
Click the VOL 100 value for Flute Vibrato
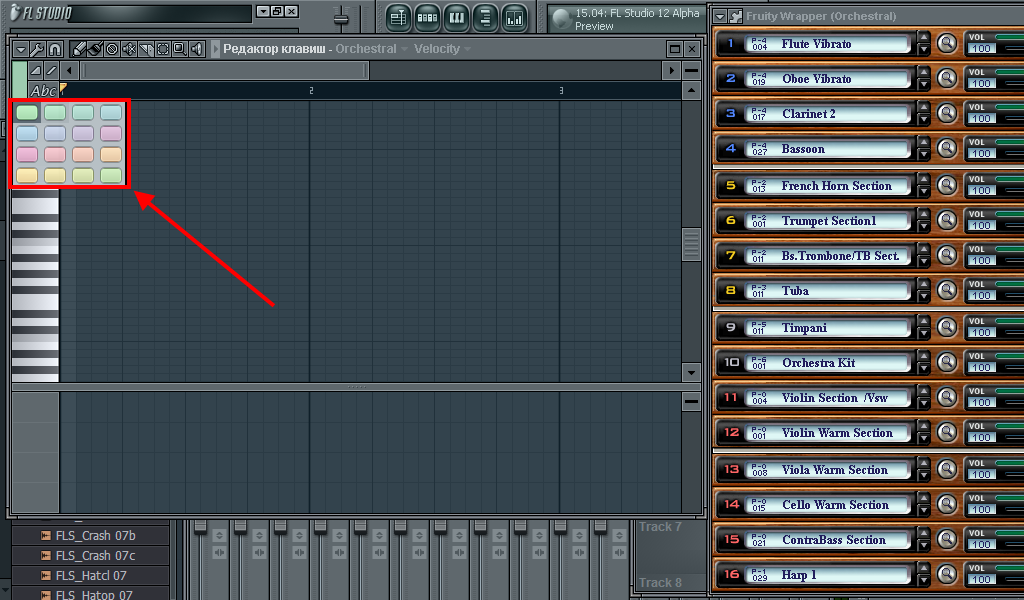coord(980,48)
